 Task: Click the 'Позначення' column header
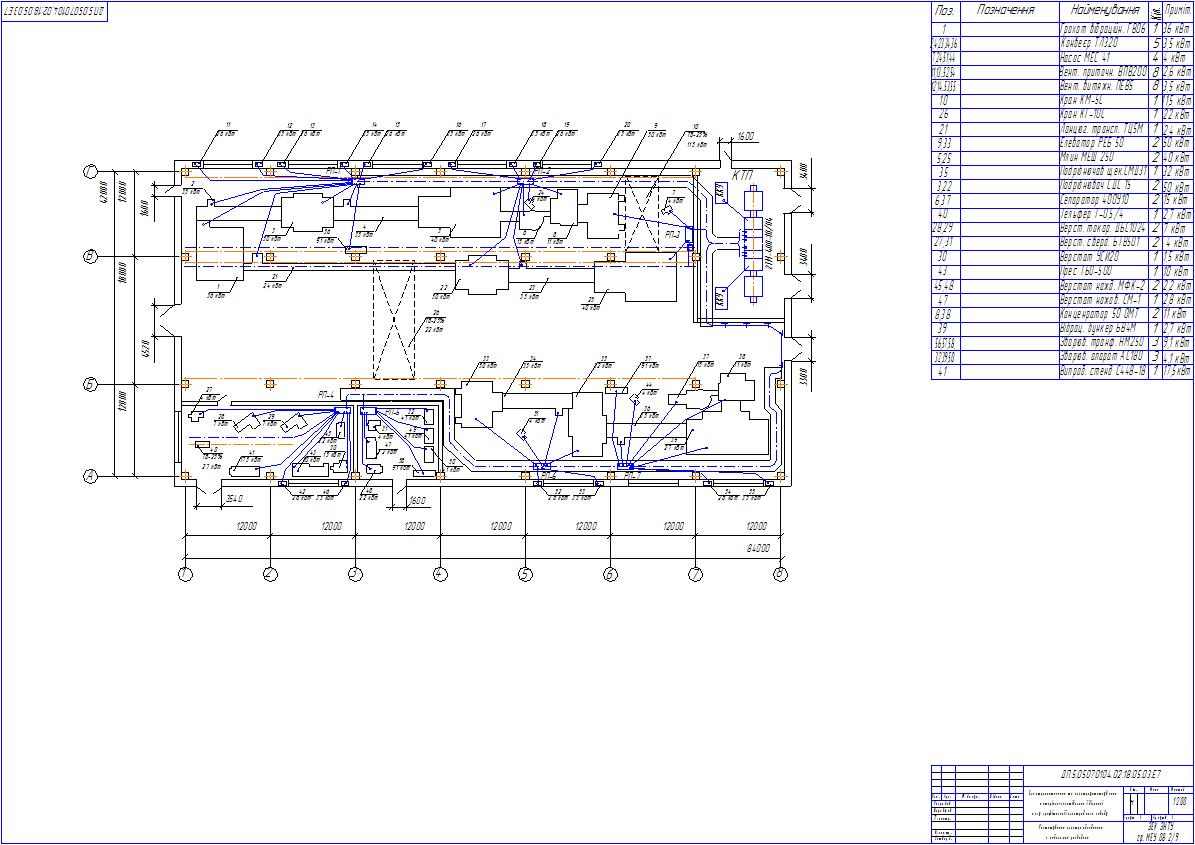tap(1005, 11)
